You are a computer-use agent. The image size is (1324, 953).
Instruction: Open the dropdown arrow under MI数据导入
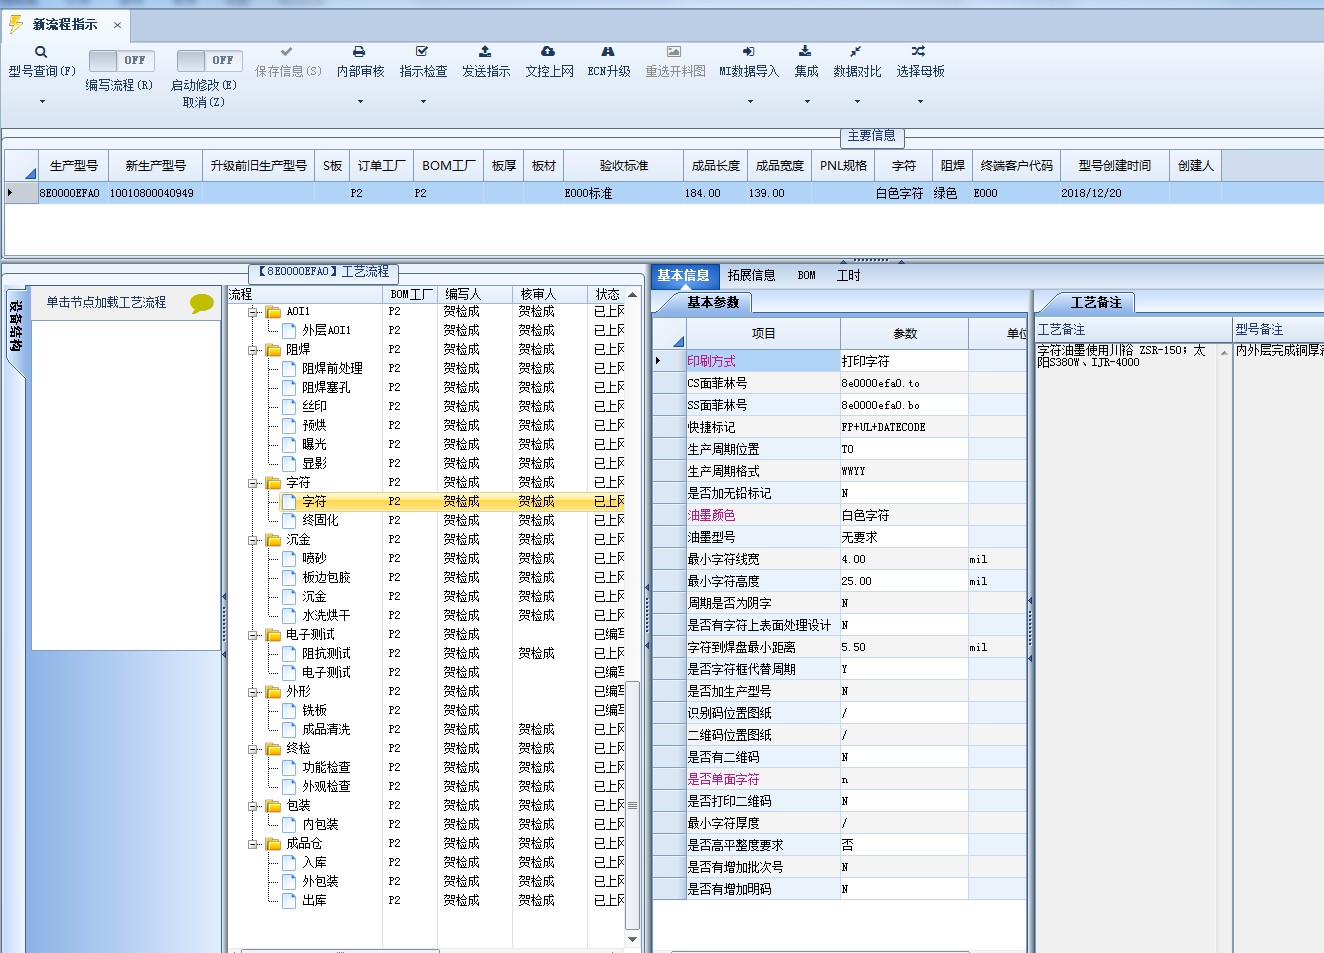(x=750, y=101)
